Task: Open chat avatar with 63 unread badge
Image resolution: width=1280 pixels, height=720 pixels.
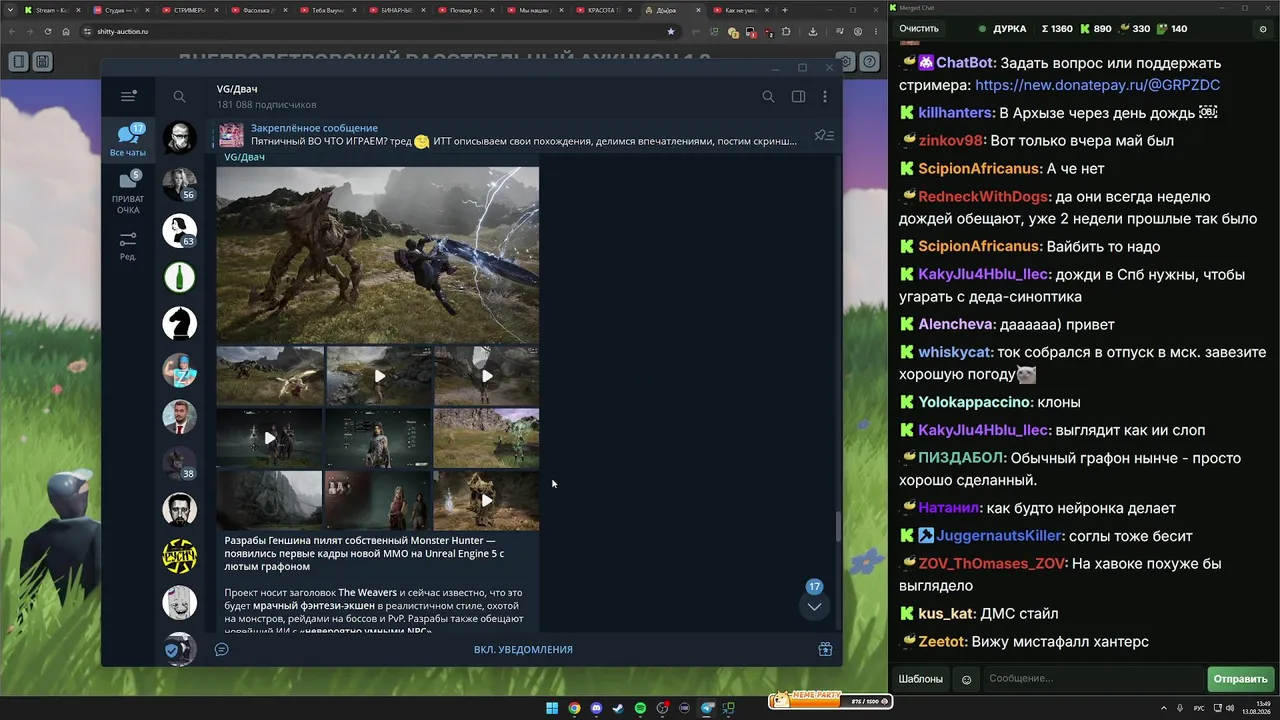Action: coord(180,231)
